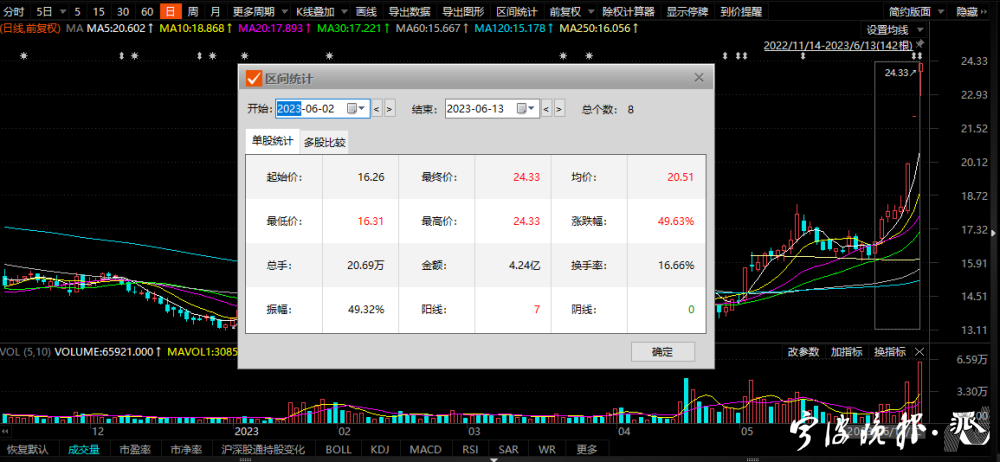The image size is (1000, 462).
Task: Switch to 多股比较 tab
Action: pos(324,142)
